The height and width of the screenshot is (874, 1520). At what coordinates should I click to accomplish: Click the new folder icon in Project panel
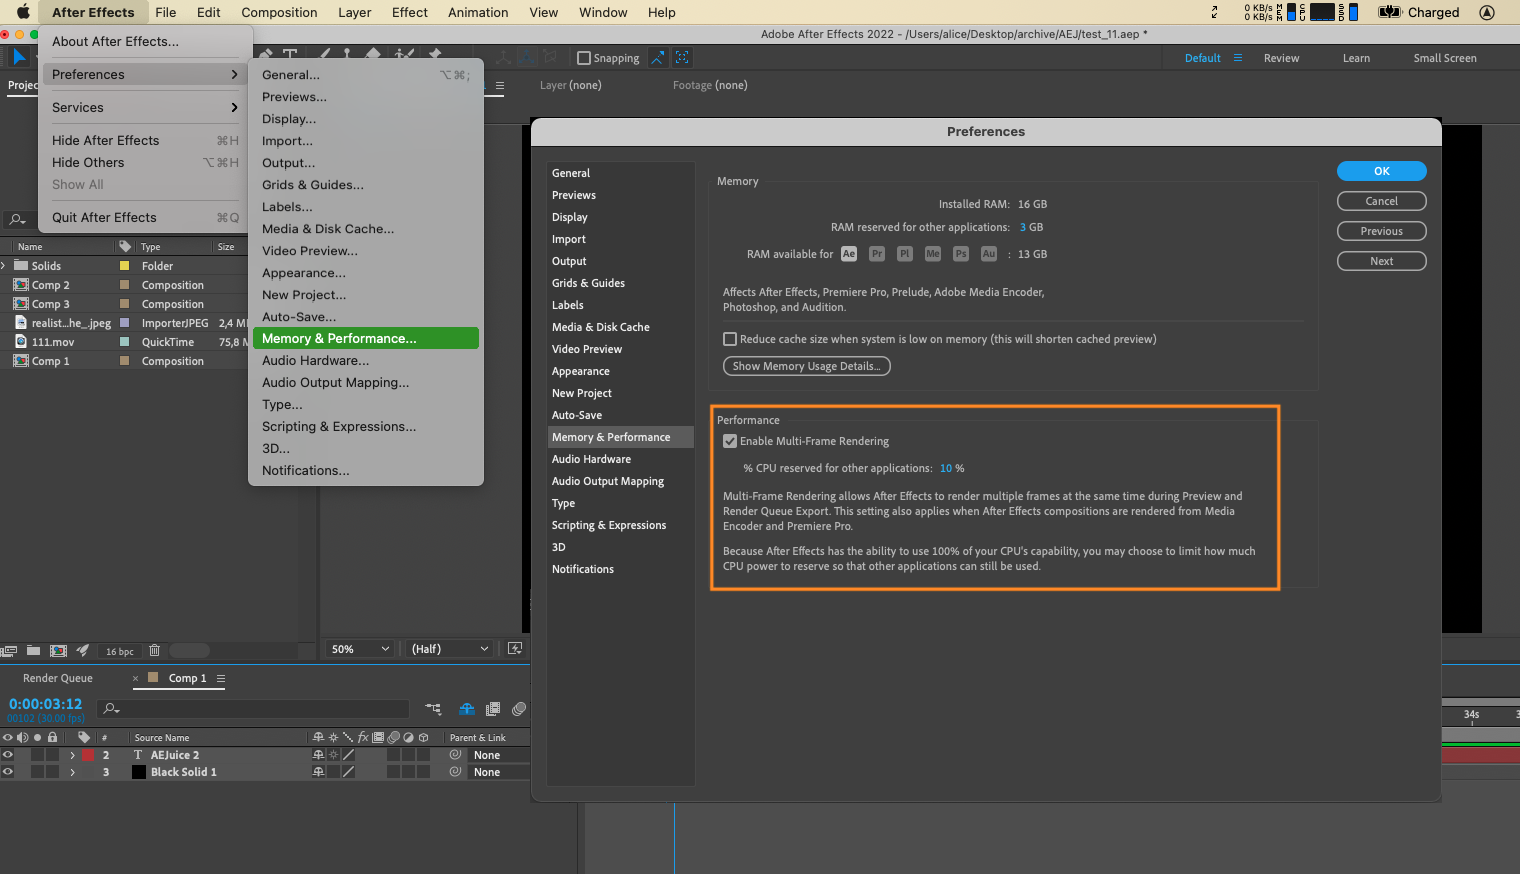pos(33,650)
